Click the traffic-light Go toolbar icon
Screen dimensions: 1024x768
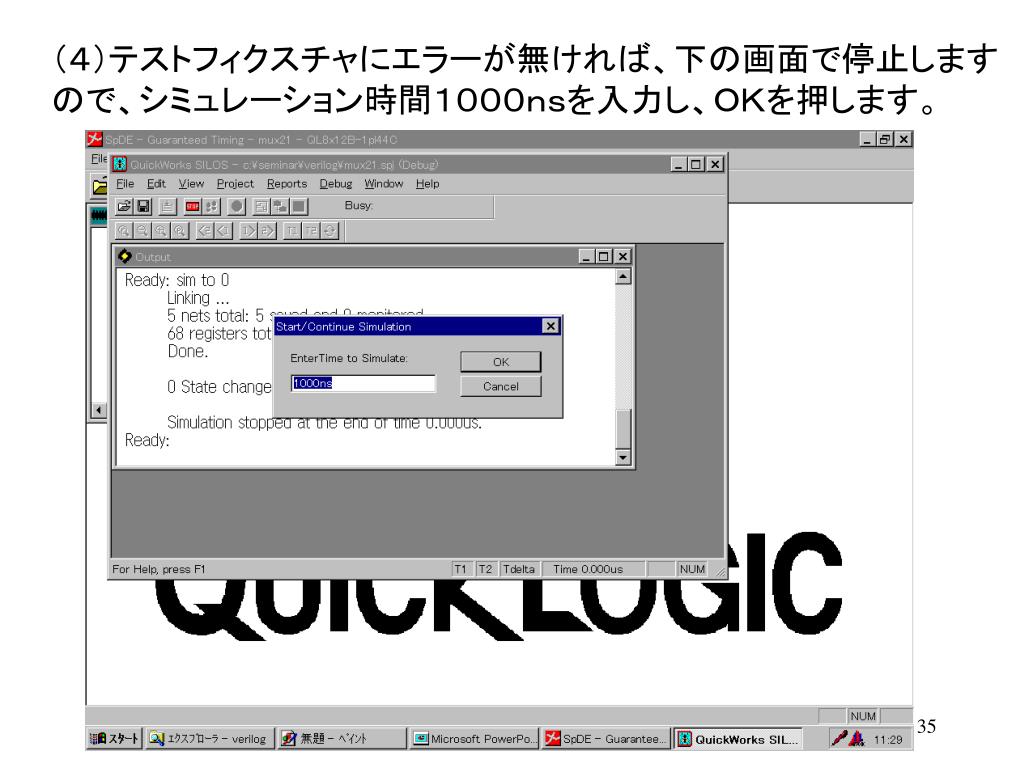click(x=212, y=206)
